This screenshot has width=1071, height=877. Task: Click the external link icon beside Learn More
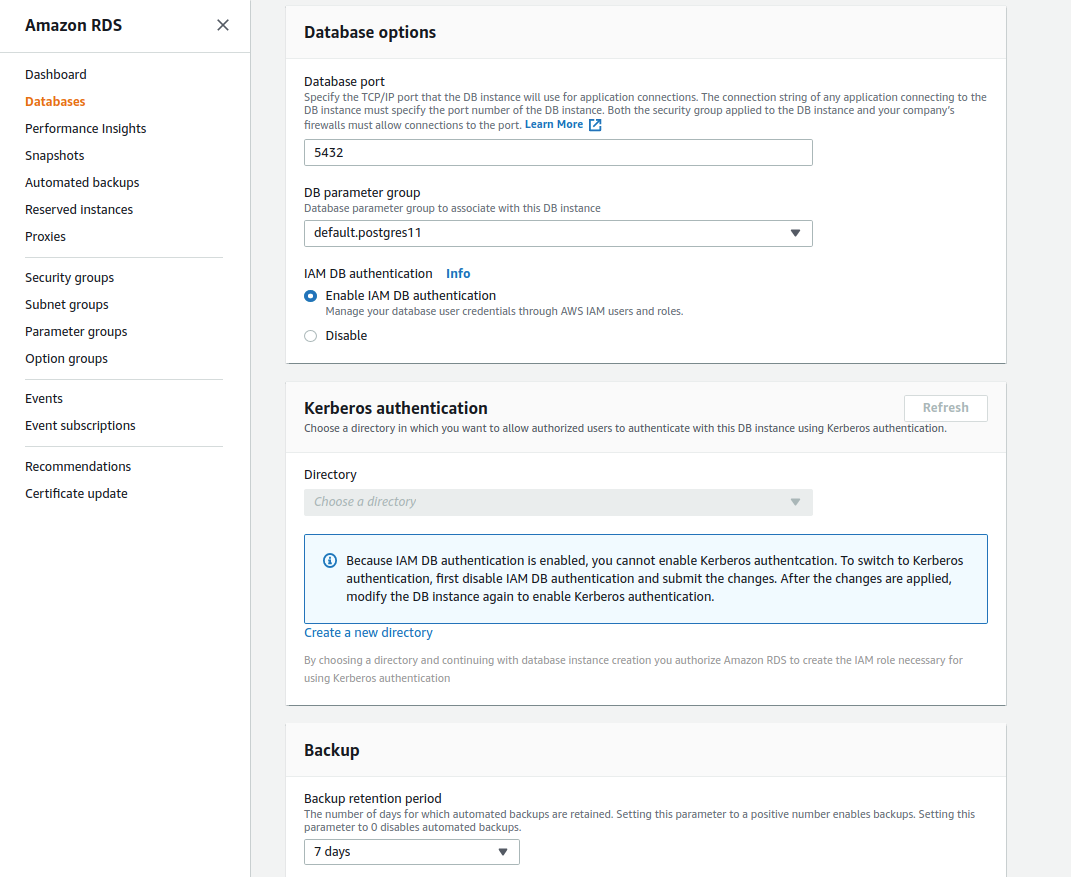tap(595, 125)
